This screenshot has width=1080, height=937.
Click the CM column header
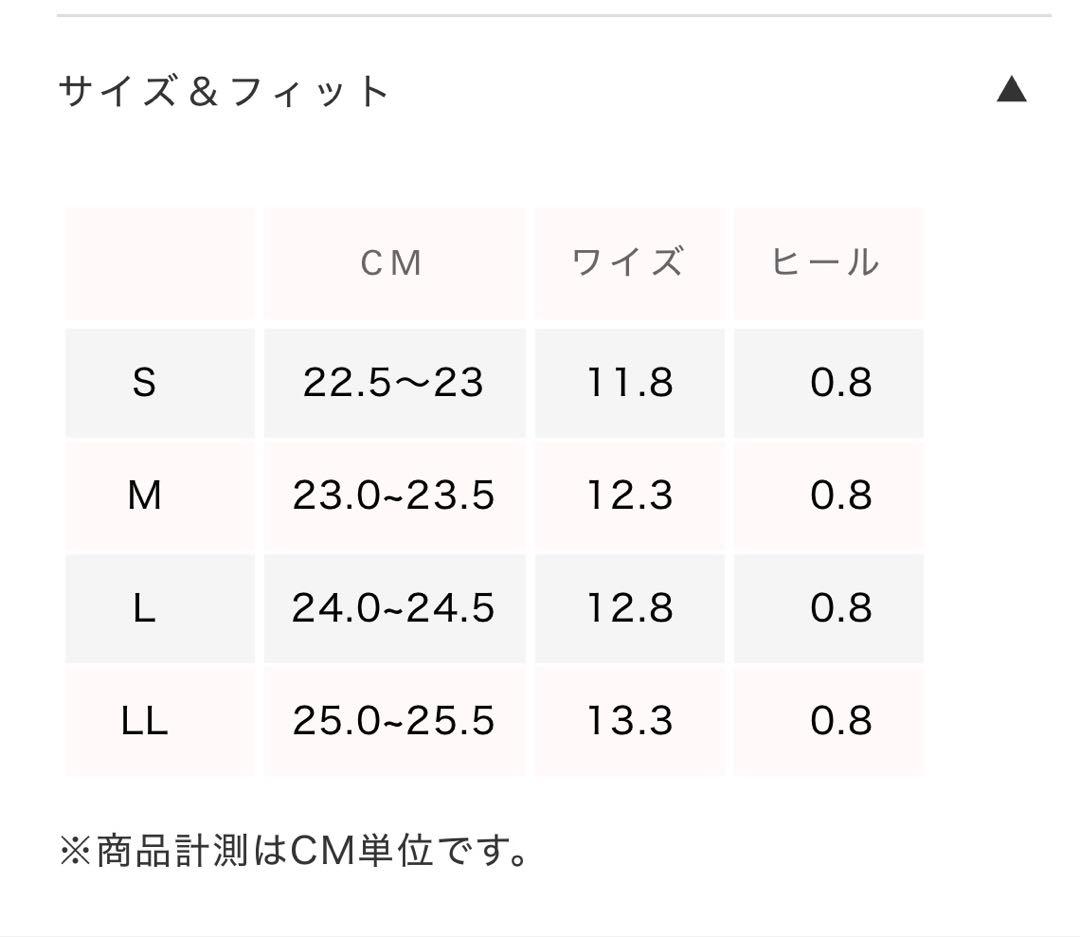pos(392,262)
